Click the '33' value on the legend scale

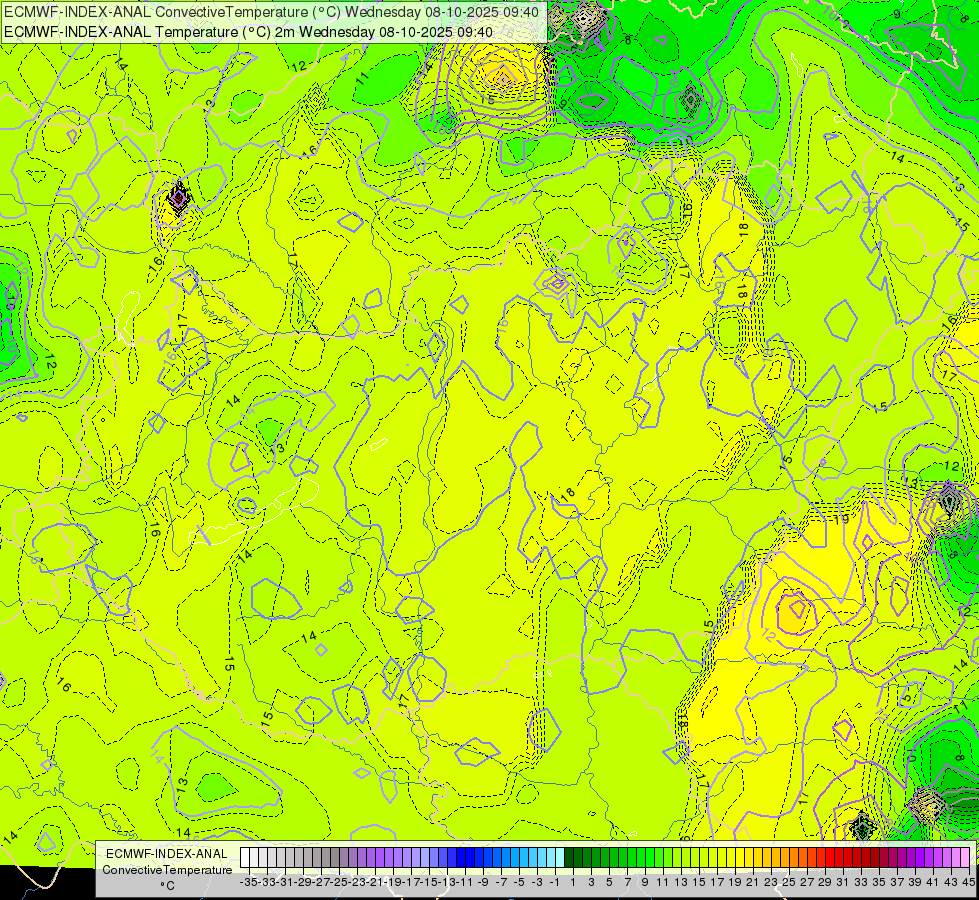(861, 882)
